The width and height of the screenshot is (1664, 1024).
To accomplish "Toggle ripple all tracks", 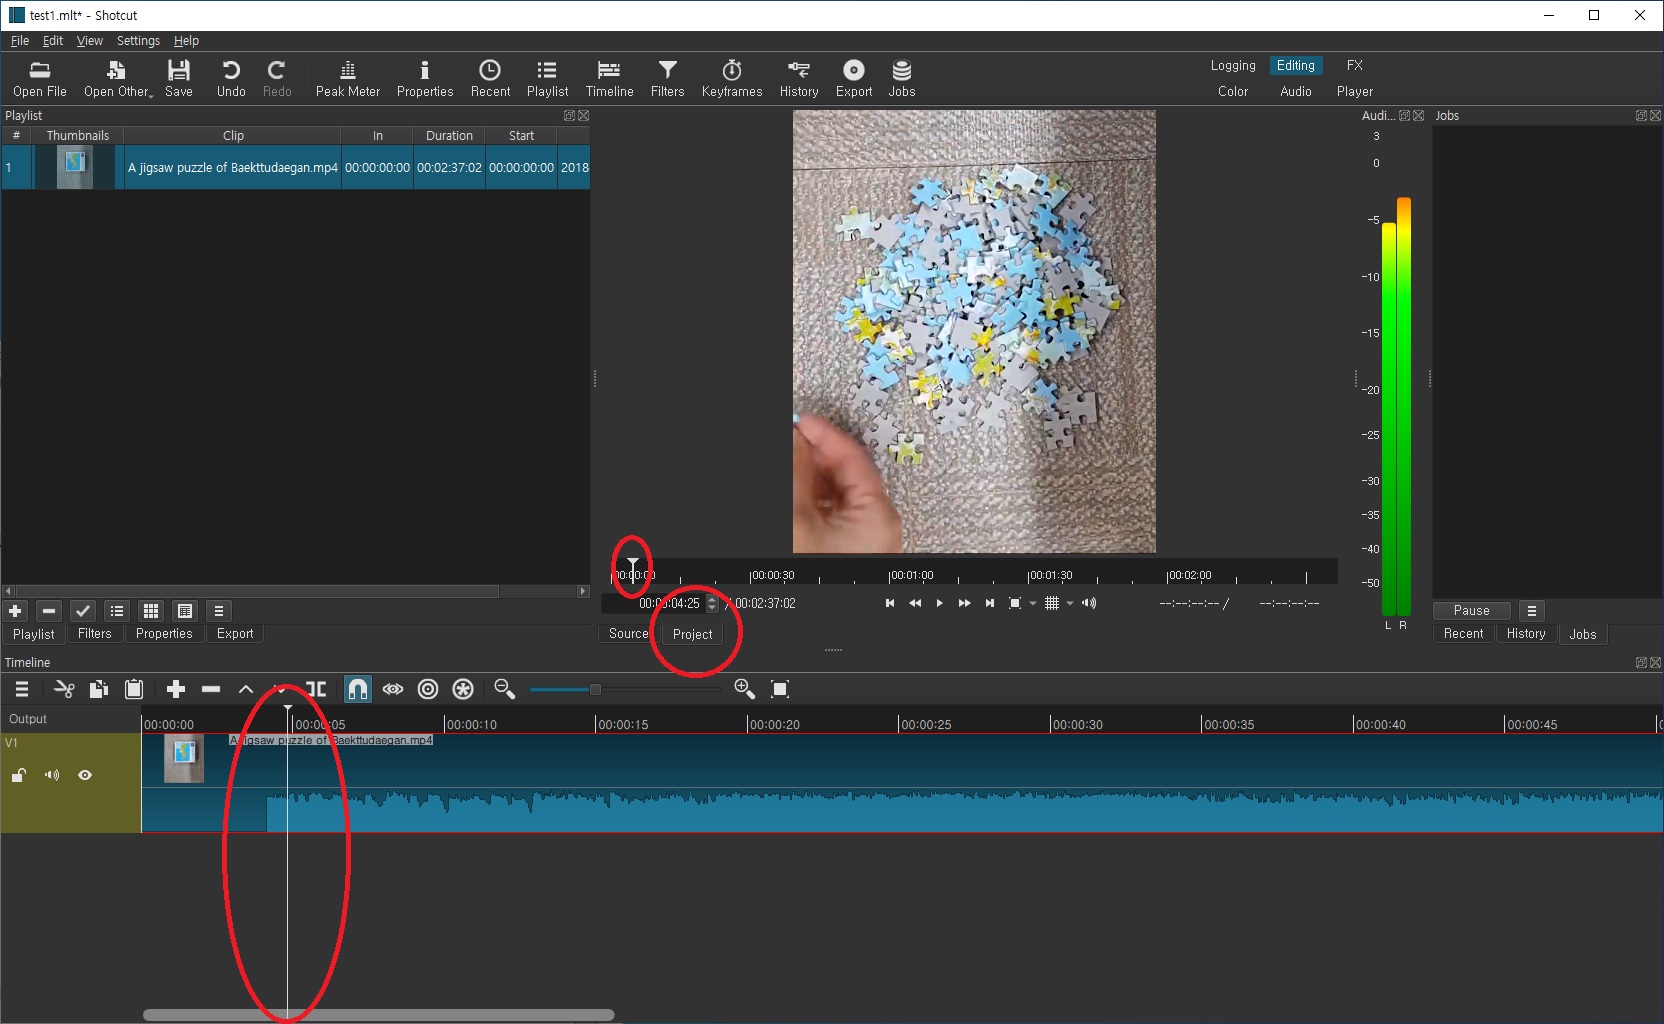I will pyautogui.click(x=463, y=689).
